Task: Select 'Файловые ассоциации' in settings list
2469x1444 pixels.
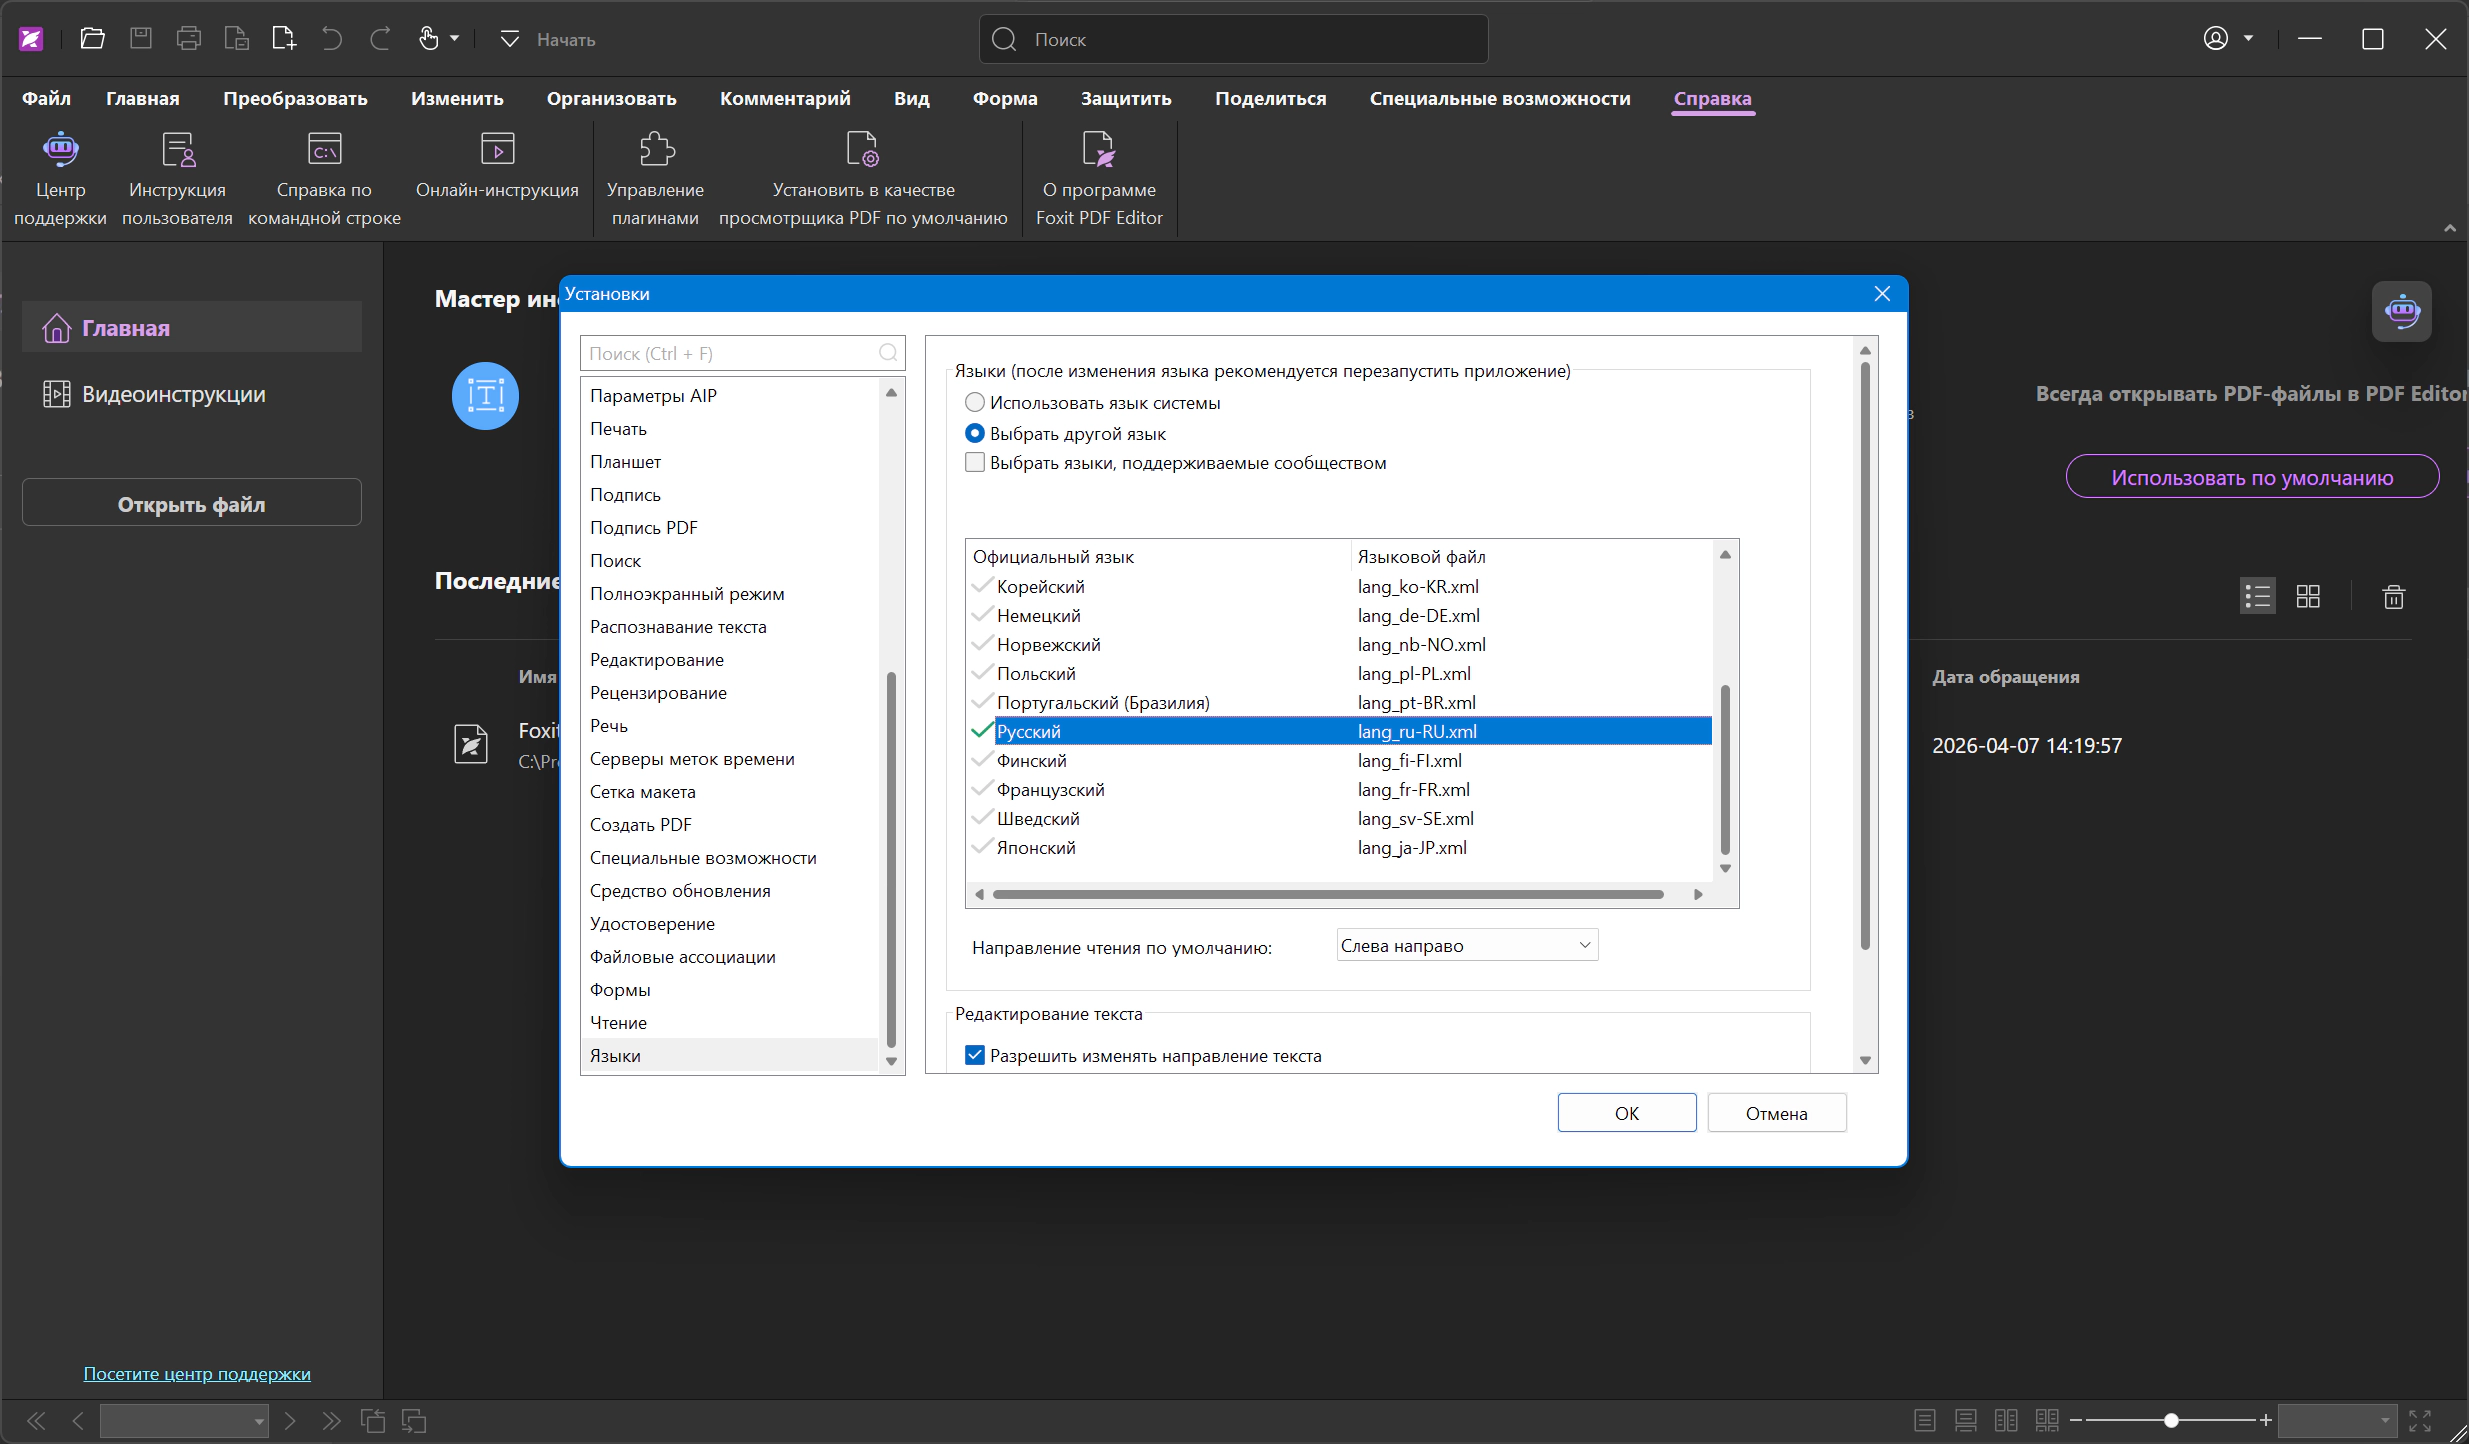Action: (x=682, y=957)
